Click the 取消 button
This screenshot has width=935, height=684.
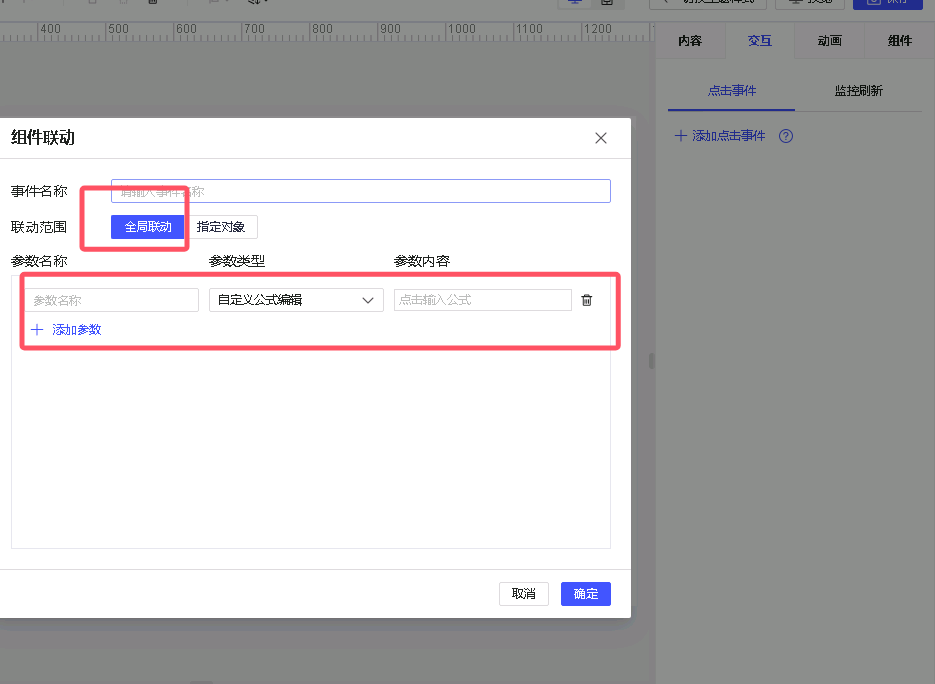[x=524, y=594]
